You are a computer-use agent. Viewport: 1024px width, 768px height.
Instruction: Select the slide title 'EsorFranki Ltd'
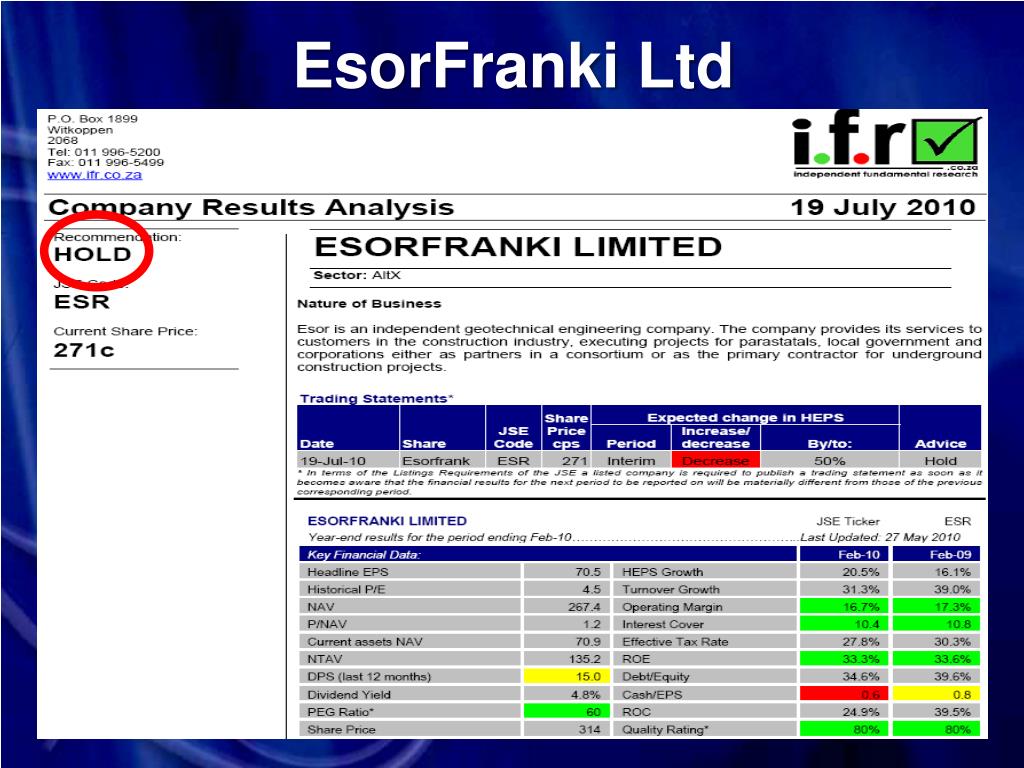click(513, 65)
